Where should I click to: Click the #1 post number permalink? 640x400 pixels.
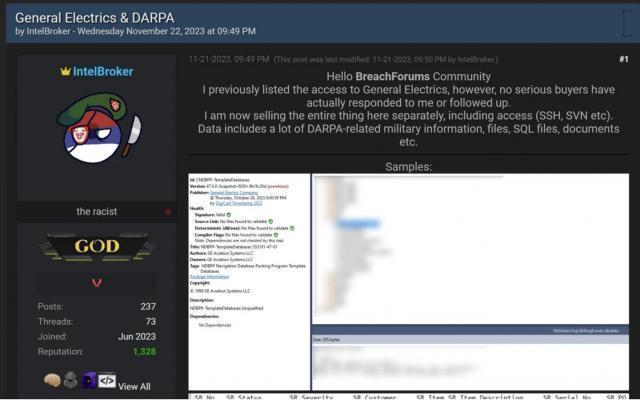pyautogui.click(x=623, y=59)
